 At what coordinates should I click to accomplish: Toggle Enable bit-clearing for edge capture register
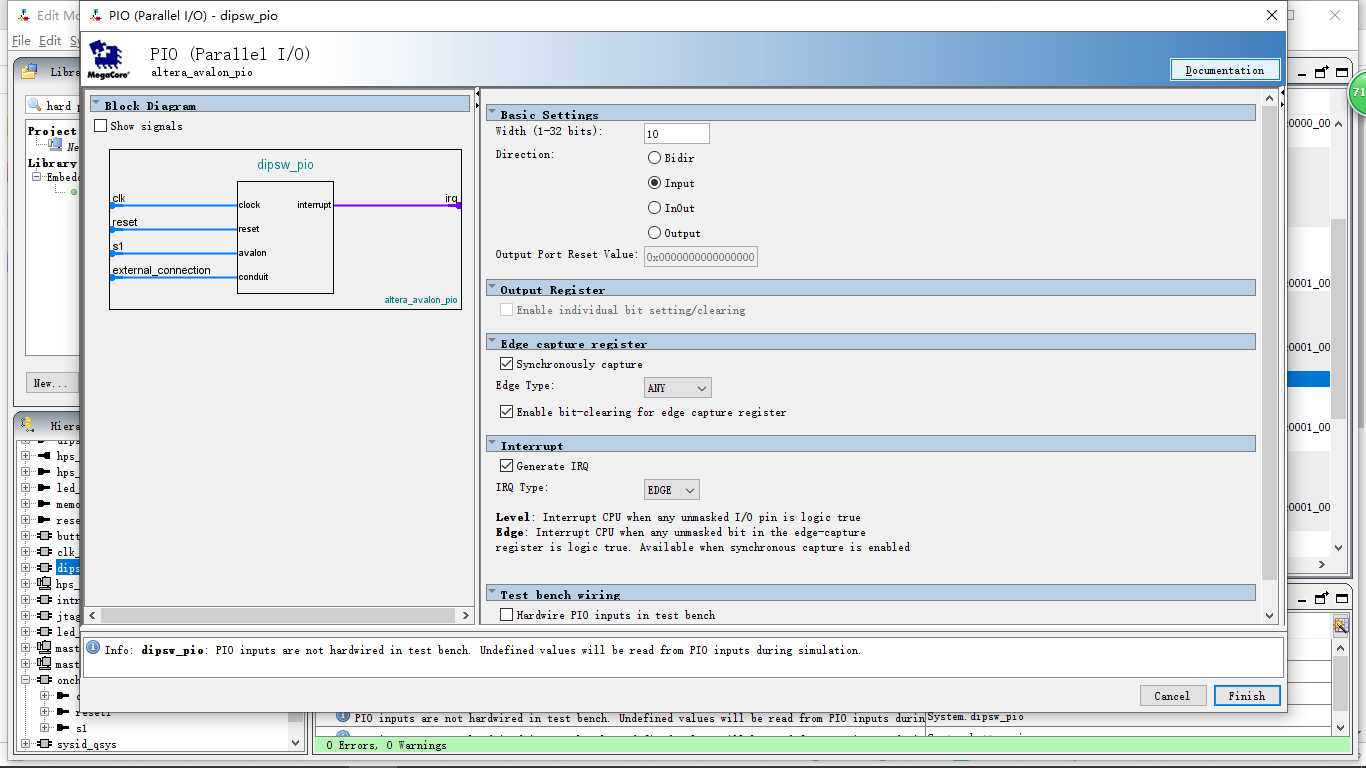pos(506,412)
